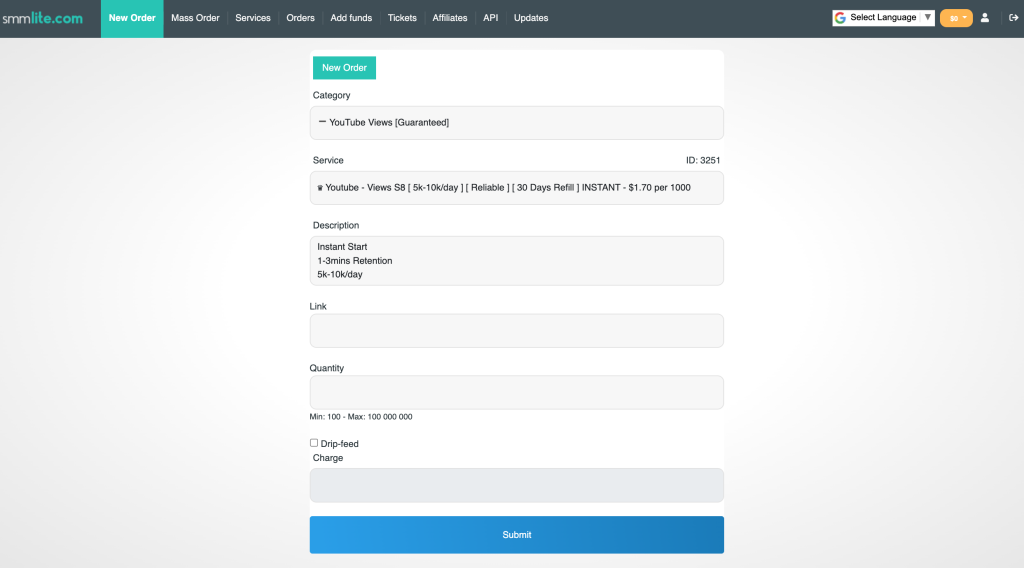Click the Quantity label
This screenshot has width=1024, height=568.
327,368
